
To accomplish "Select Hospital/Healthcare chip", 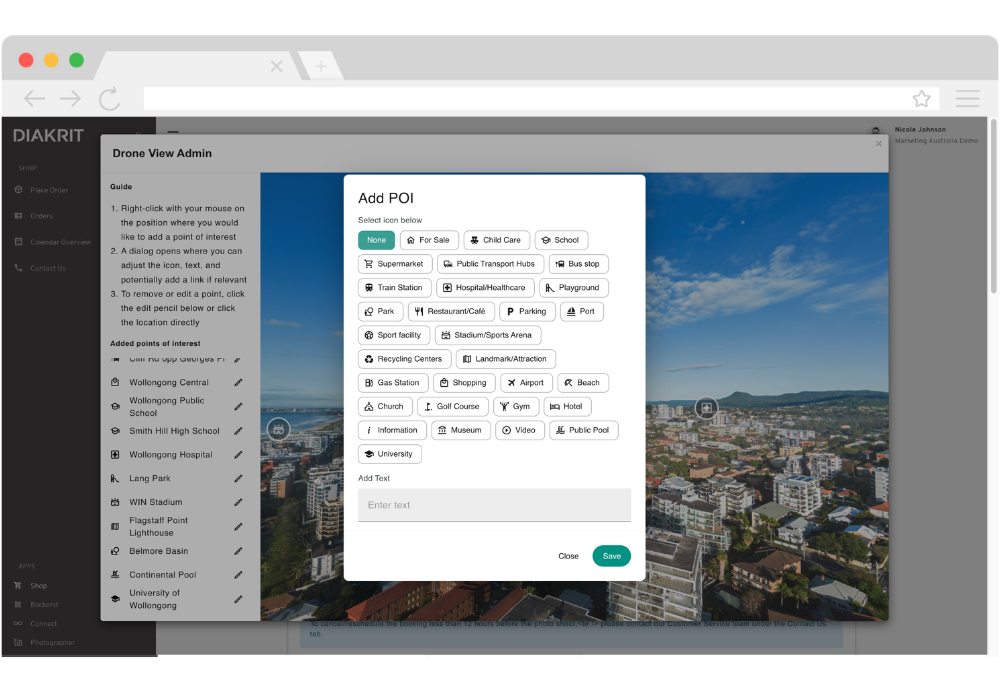I will coord(485,288).
